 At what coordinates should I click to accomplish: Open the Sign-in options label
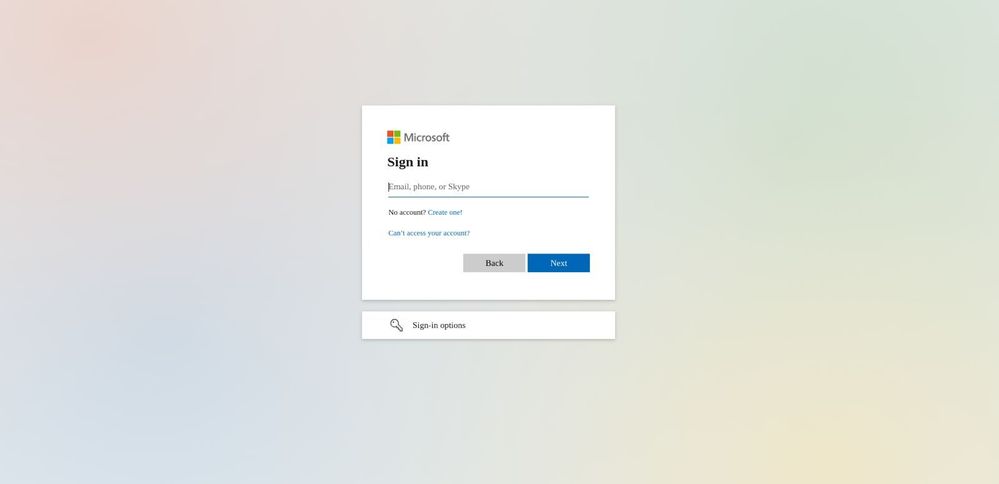point(439,325)
